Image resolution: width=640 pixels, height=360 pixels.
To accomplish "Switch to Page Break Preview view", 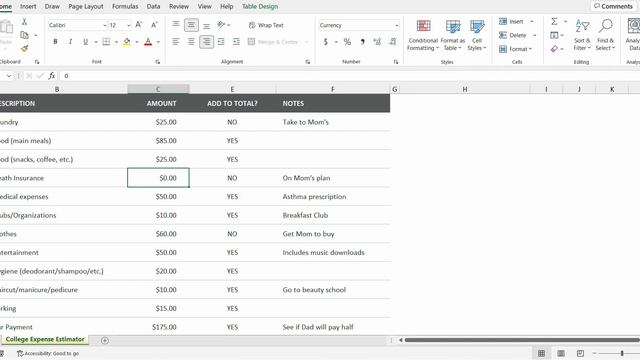I will [580, 353].
